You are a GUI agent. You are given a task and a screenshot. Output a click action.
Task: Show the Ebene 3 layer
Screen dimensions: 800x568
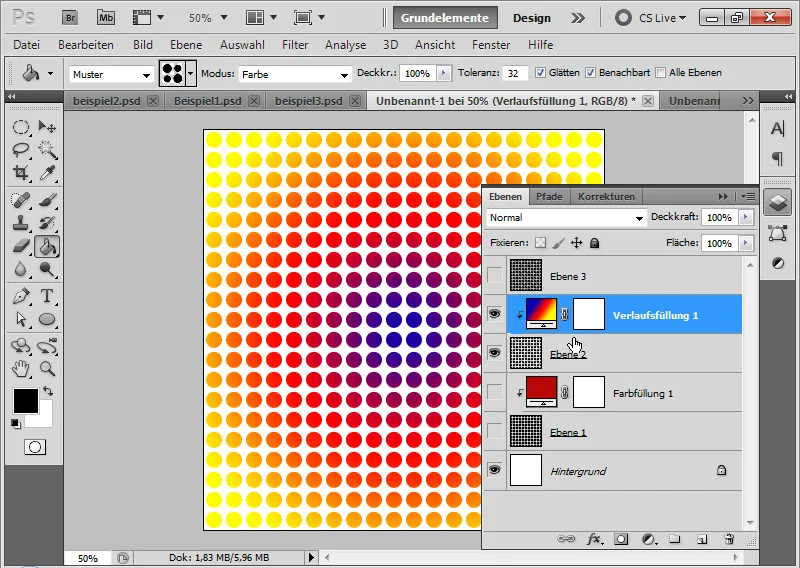[494, 276]
